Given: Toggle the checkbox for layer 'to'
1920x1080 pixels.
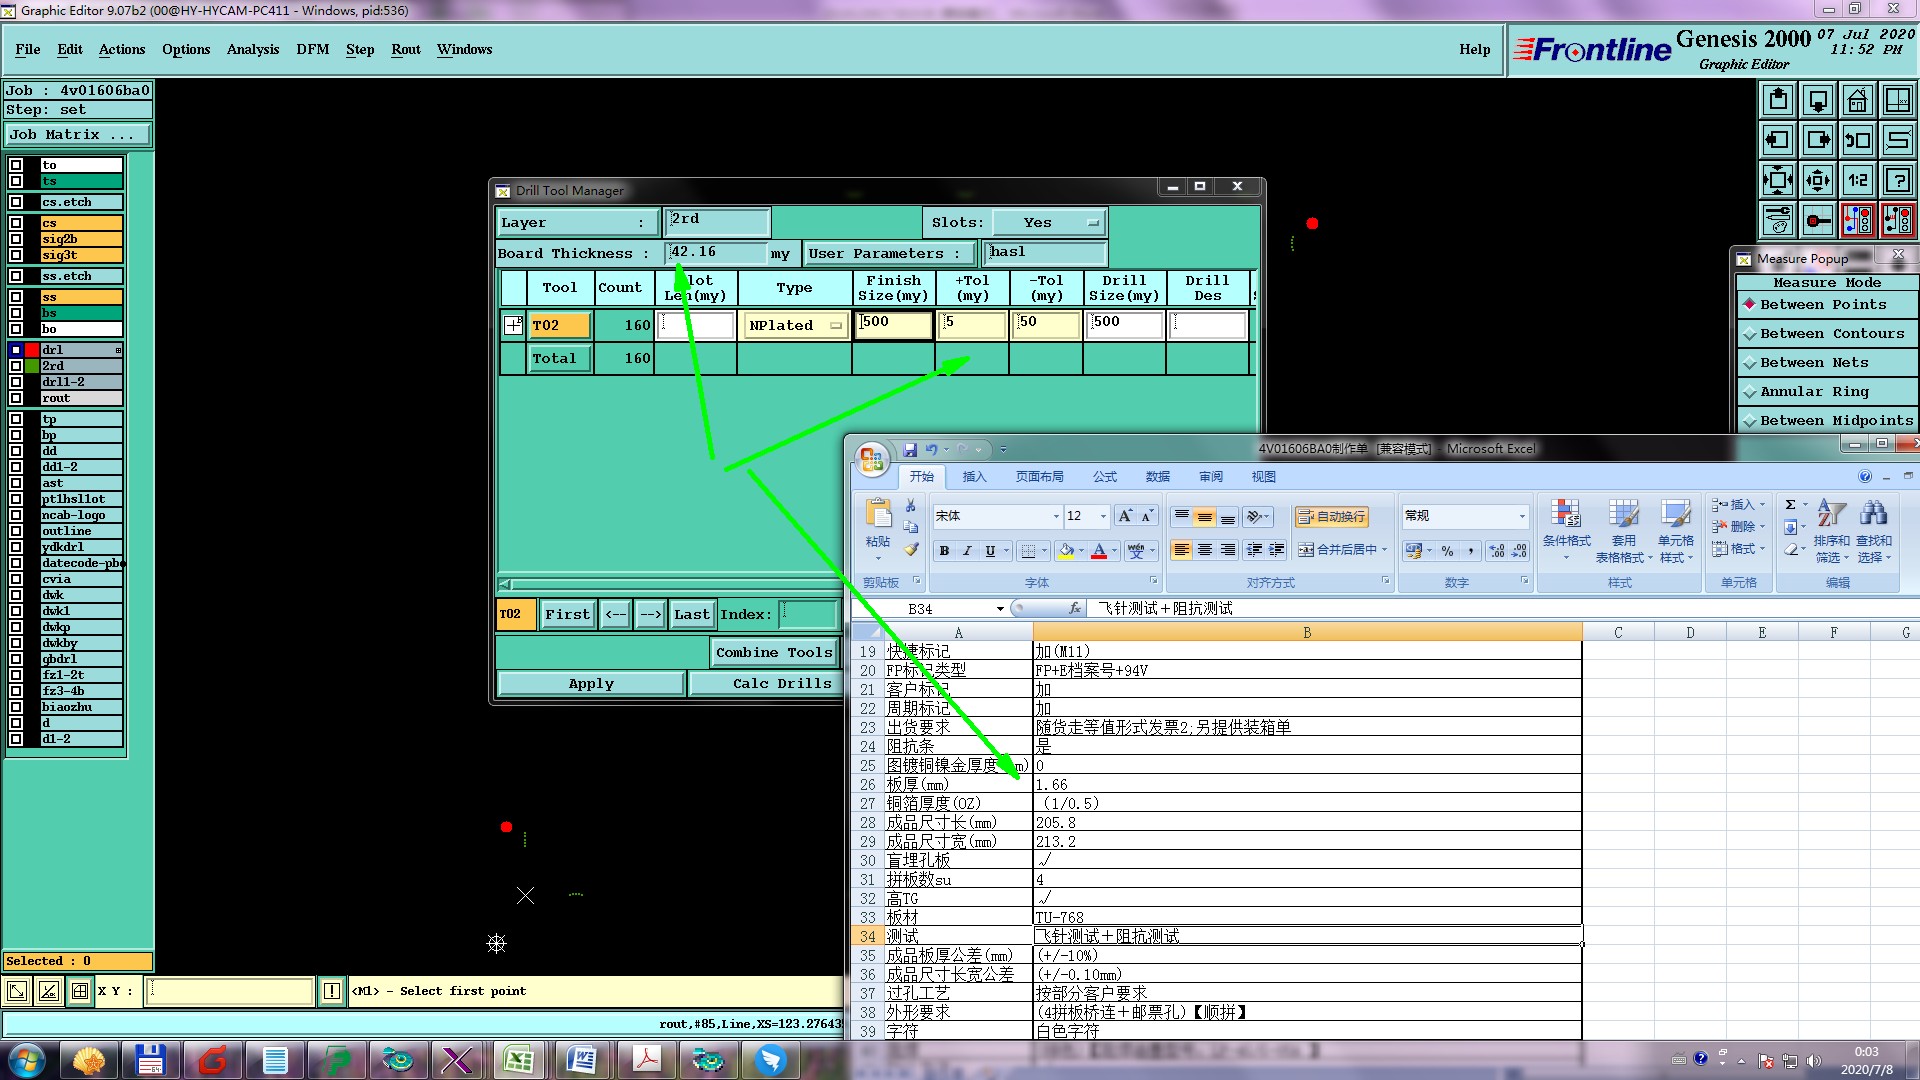Looking at the screenshot, I should coord(16,165).
